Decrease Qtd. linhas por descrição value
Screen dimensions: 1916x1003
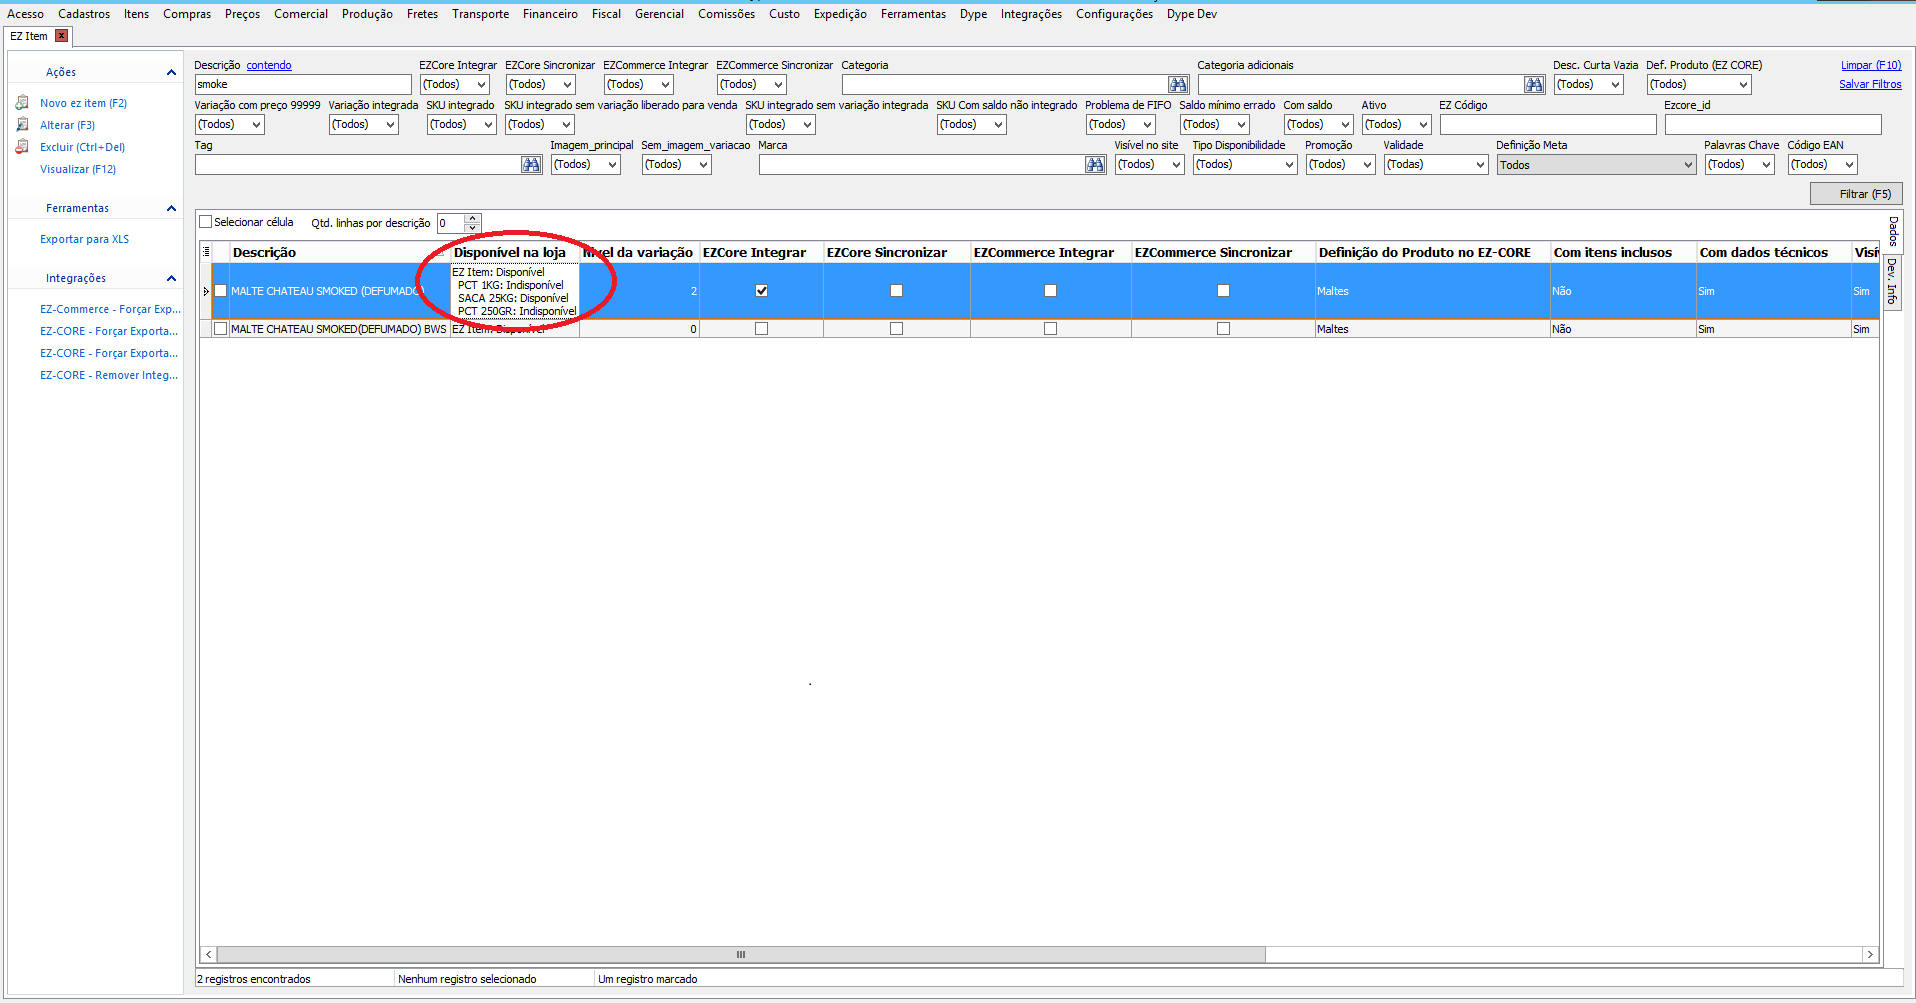[473, 228]
